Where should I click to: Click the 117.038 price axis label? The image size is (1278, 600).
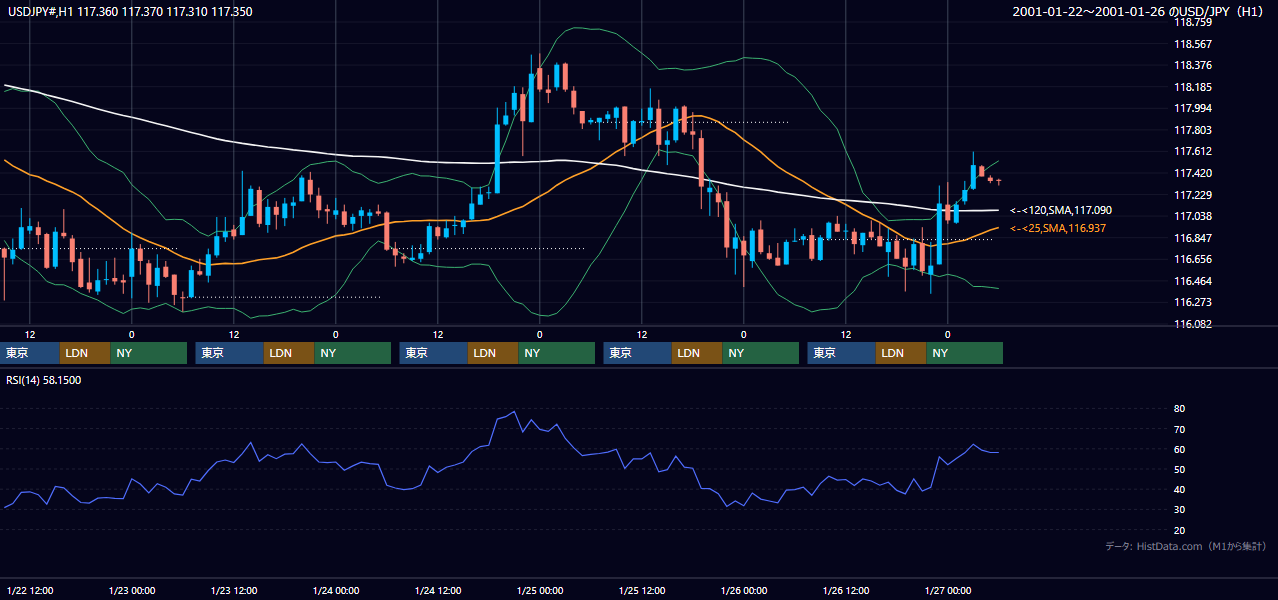pyautogui.click(x=1191, y=216)
